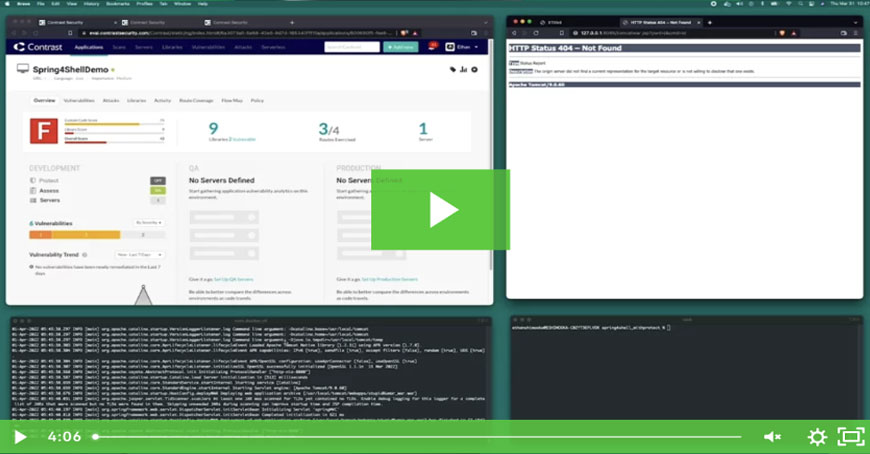This screenshot has height=454, width=870.
Task: Open video settings via the gear icon
Action: click(816, 437)
